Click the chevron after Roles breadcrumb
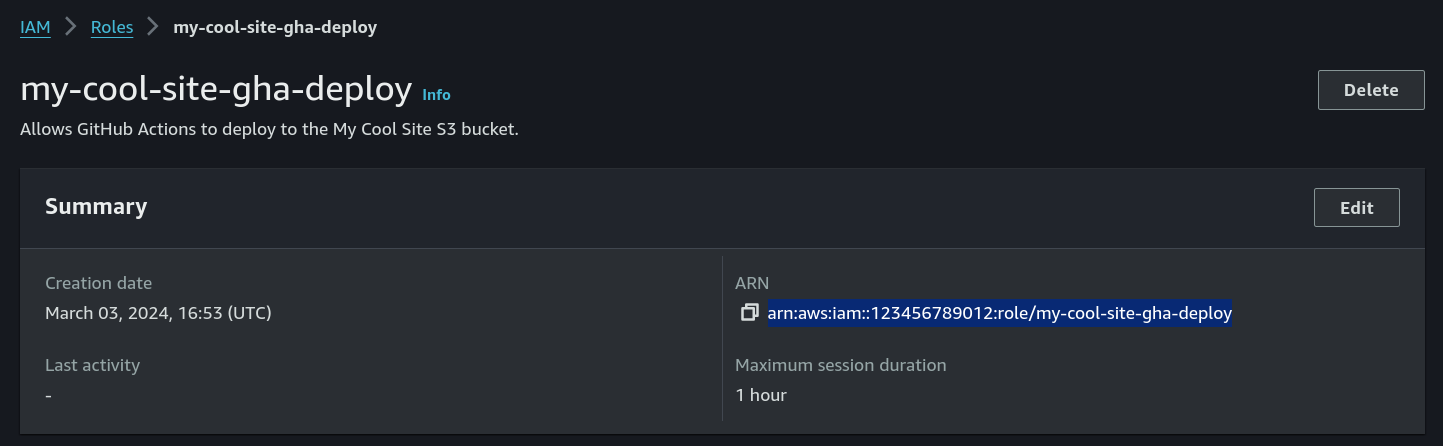 click(x=153, y=27)
